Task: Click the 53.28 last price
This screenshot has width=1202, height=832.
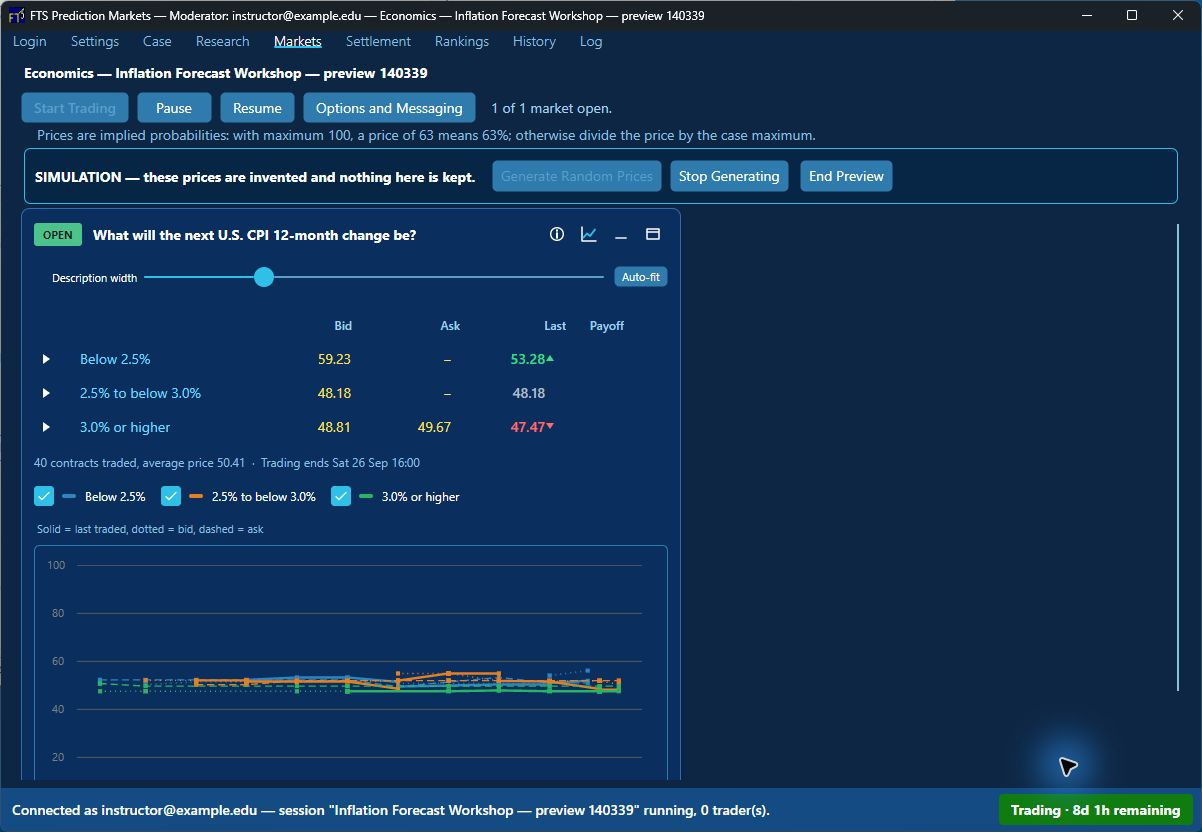Action: pos(528,359)
